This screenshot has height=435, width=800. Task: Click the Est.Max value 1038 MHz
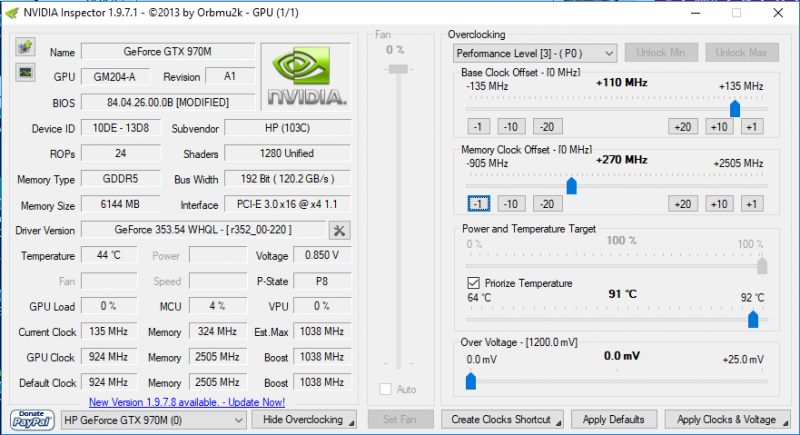(x=322, y=331)
